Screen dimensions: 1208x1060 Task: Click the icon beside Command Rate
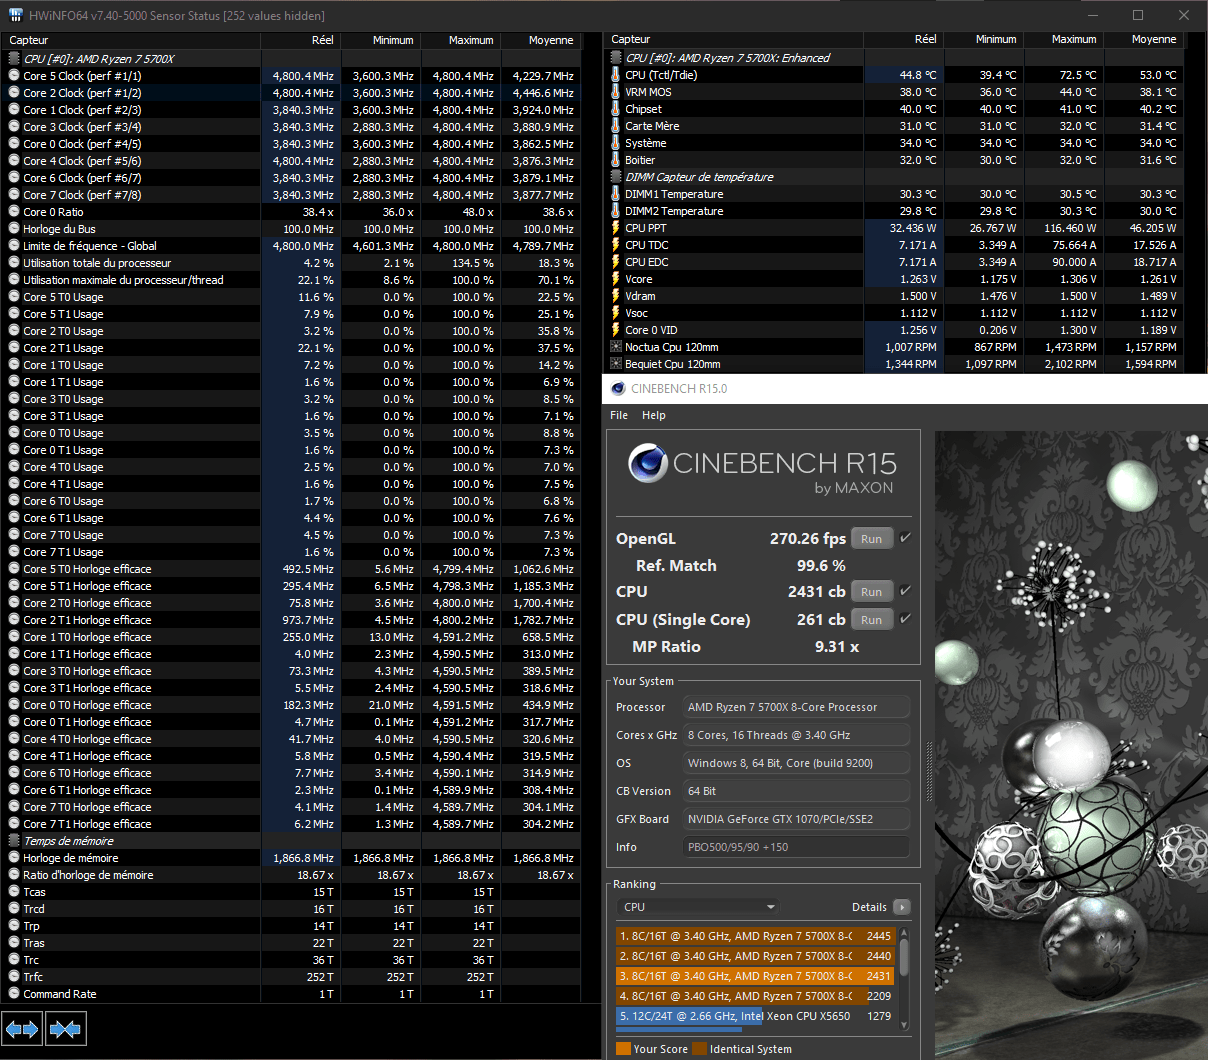coord(14,993)
